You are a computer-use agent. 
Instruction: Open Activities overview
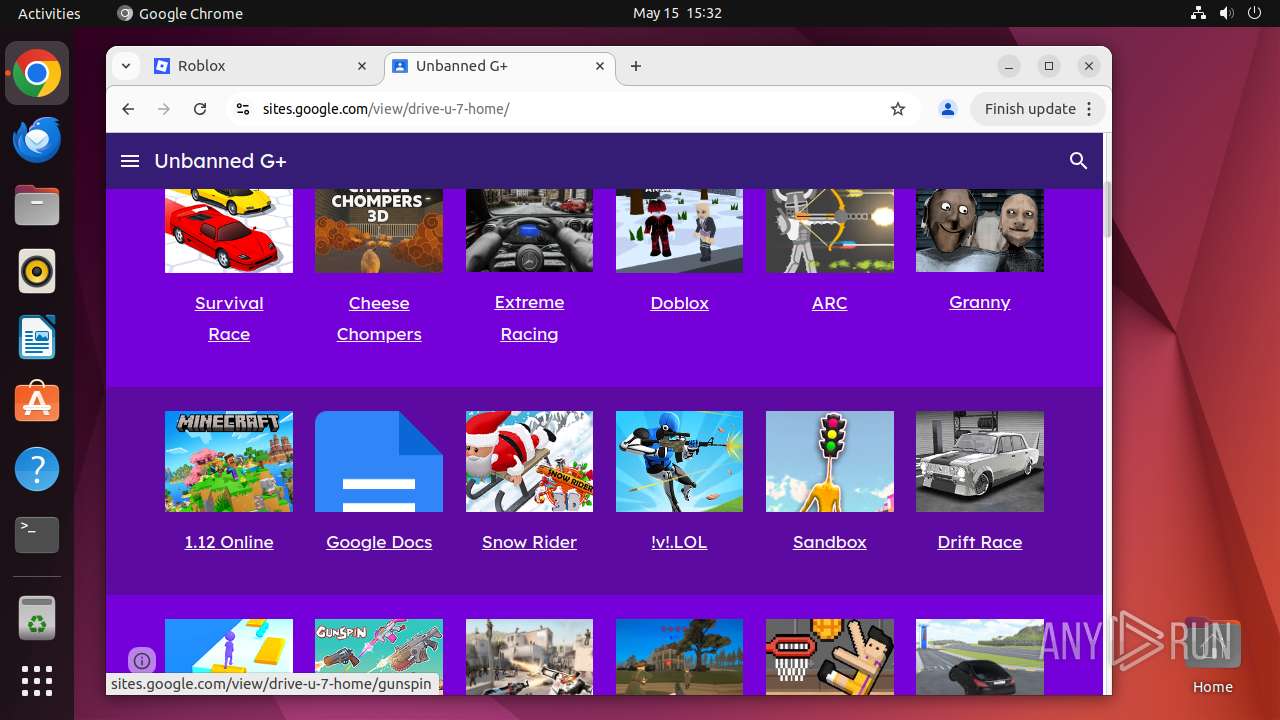(49, 13)
